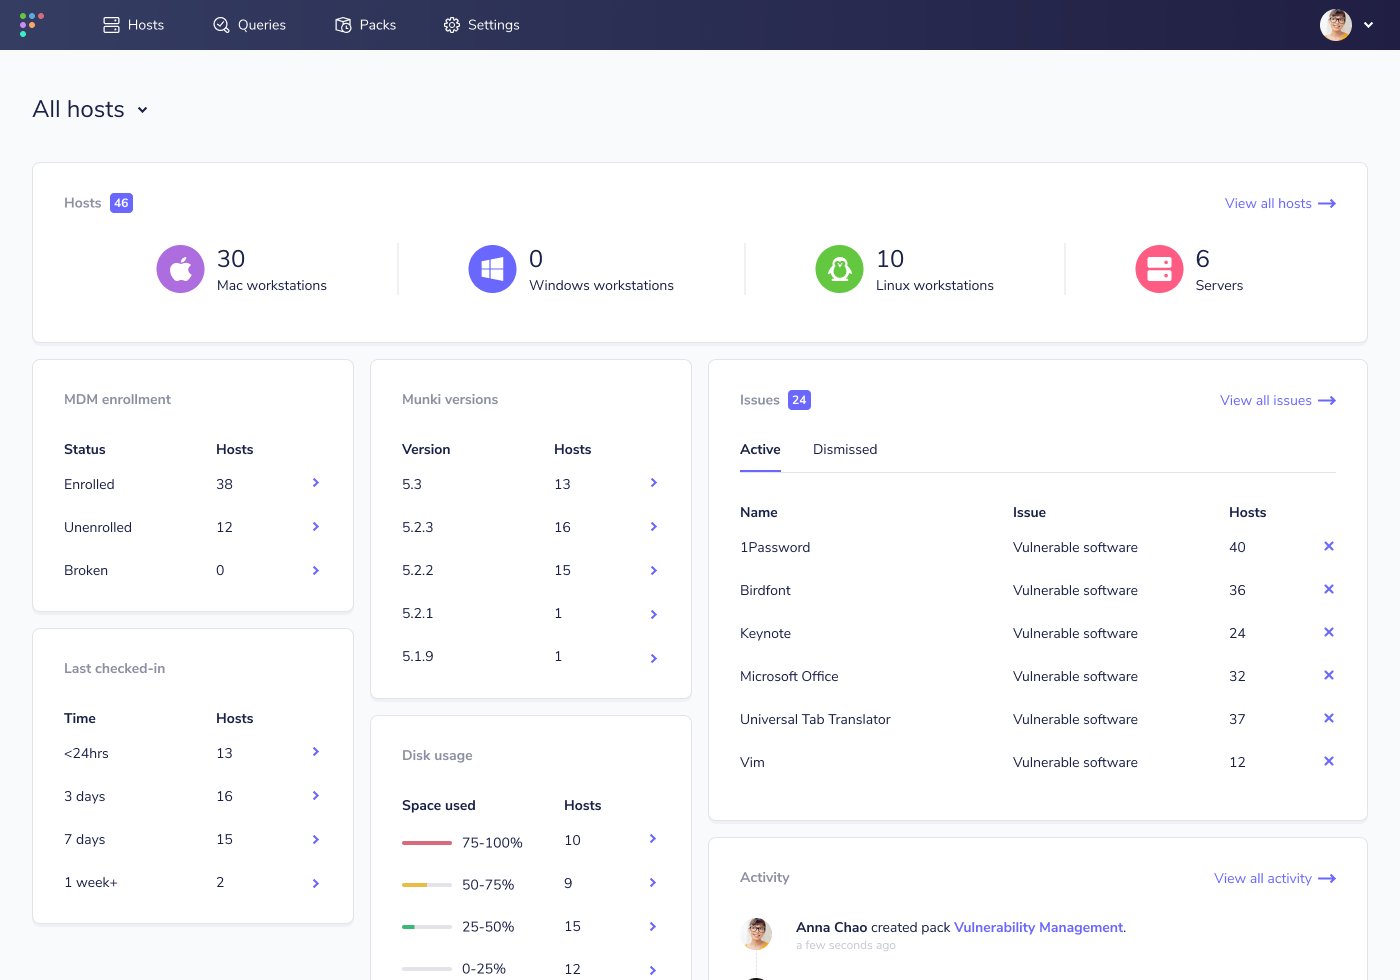Viewport: 1400px width, 980px height.
Task: Dismiss the 1Password vulnerable software issue
Action: pos(1329,546)
